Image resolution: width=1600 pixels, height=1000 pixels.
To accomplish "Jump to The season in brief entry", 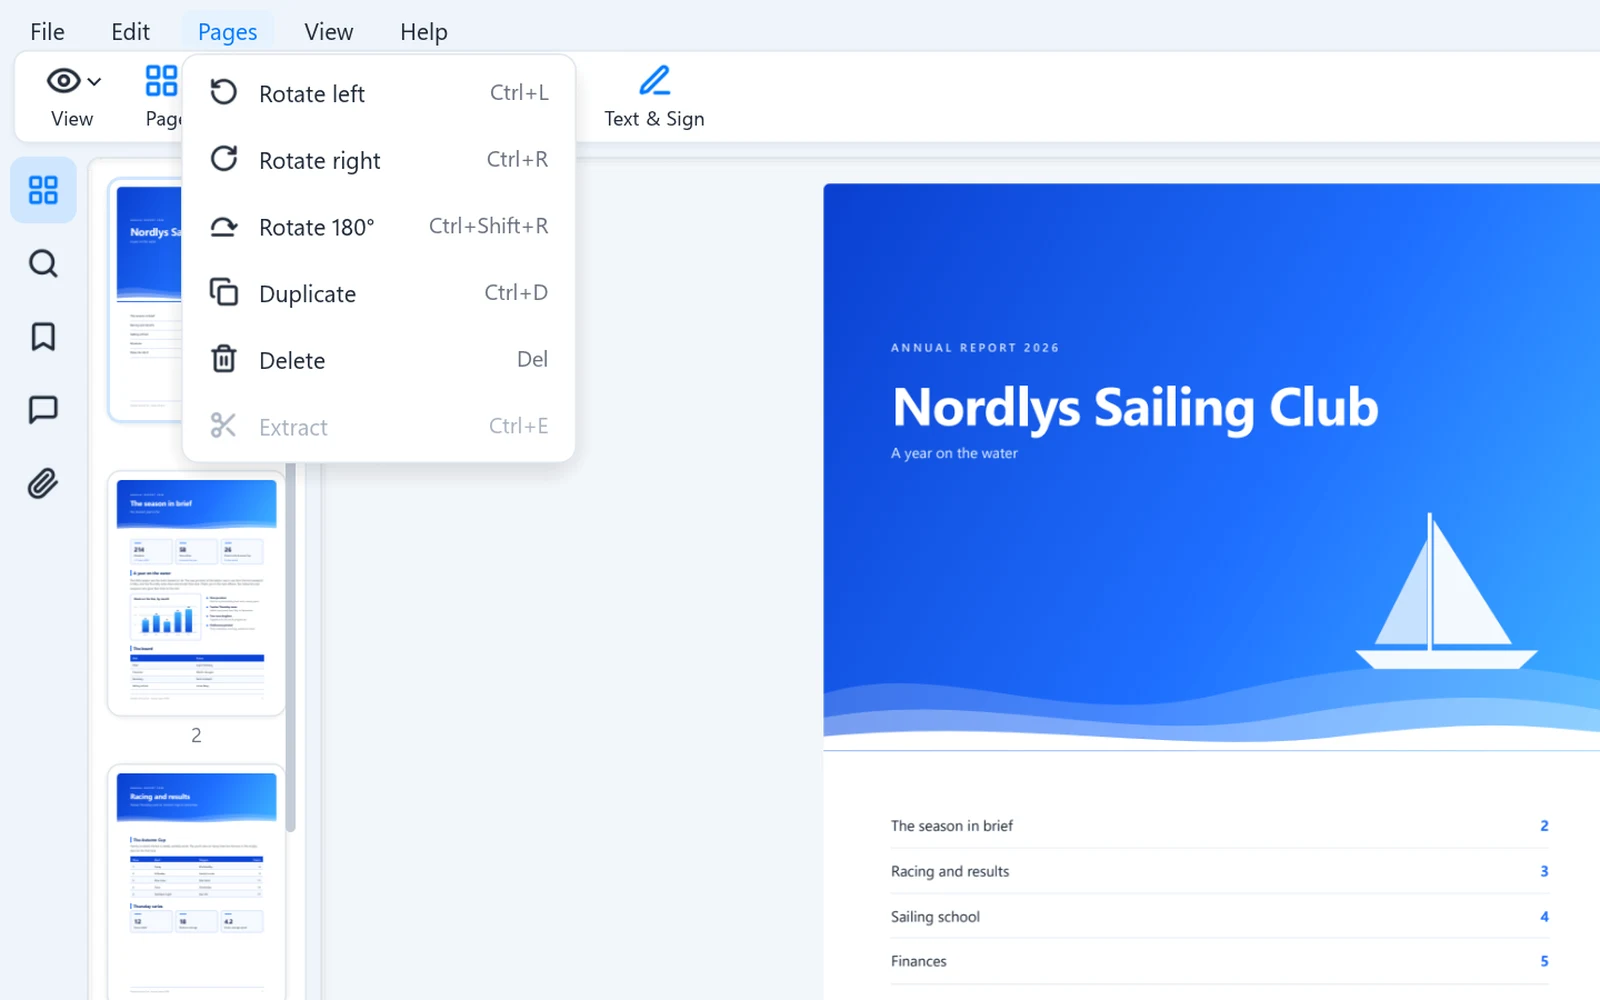I will (x=1219, y=826).
